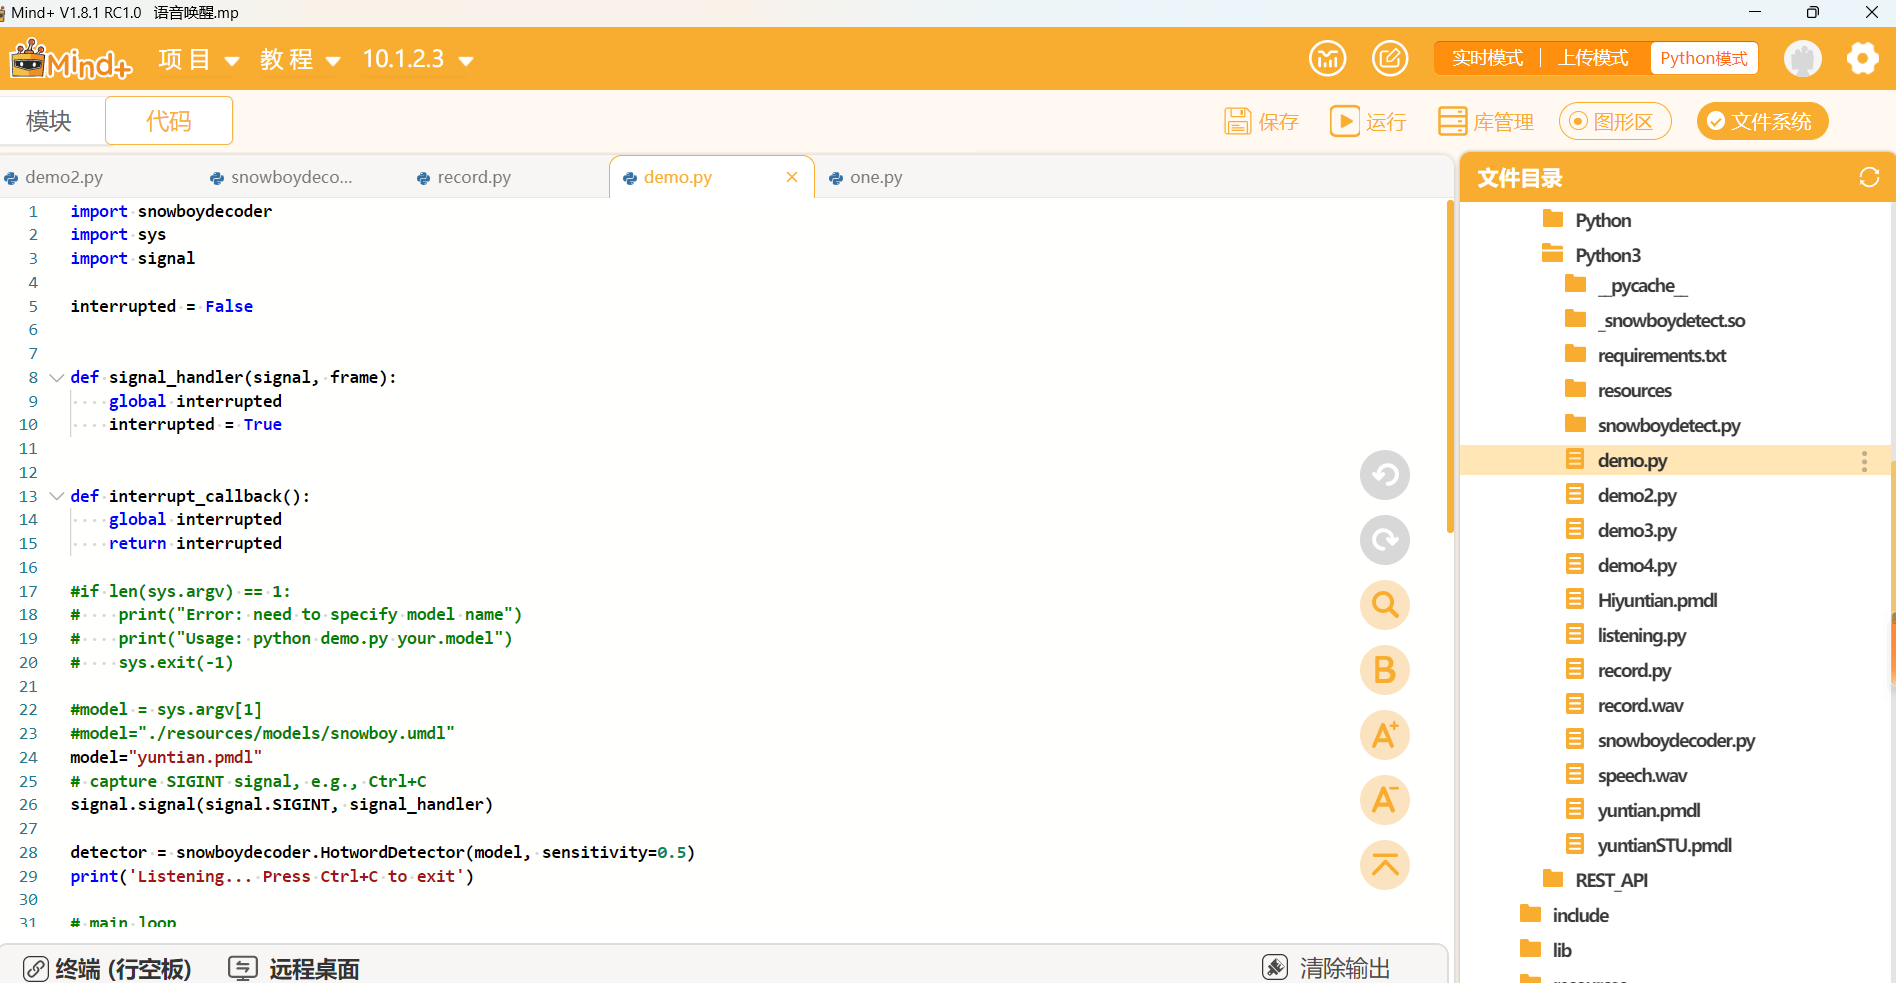Click the user avatar icon
Screen dimensions: 1896x983
click(x=1802, y=59)
